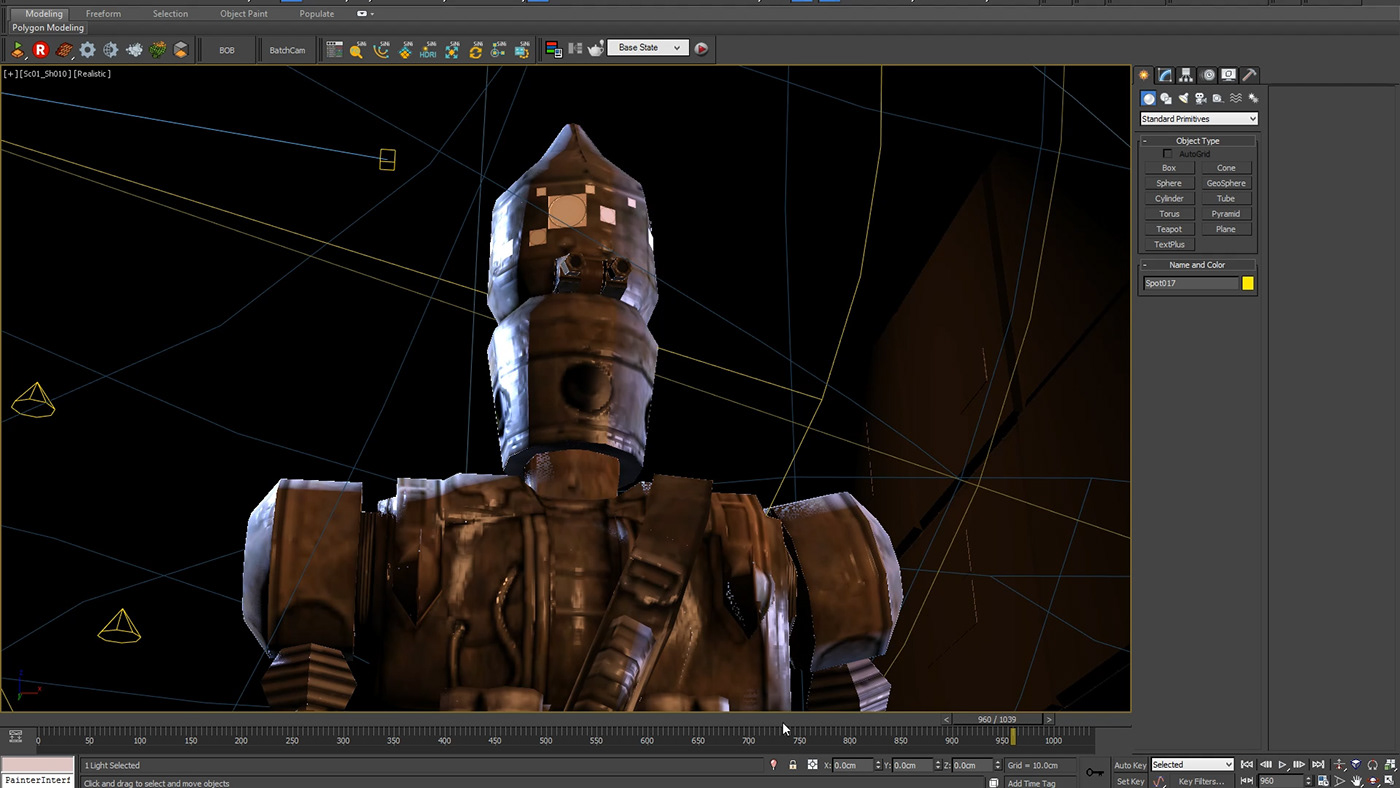Enable the AutoGrid checkbox
Image resolution: width=1400 pixels, height=788 pixels.
[1168, 154]
